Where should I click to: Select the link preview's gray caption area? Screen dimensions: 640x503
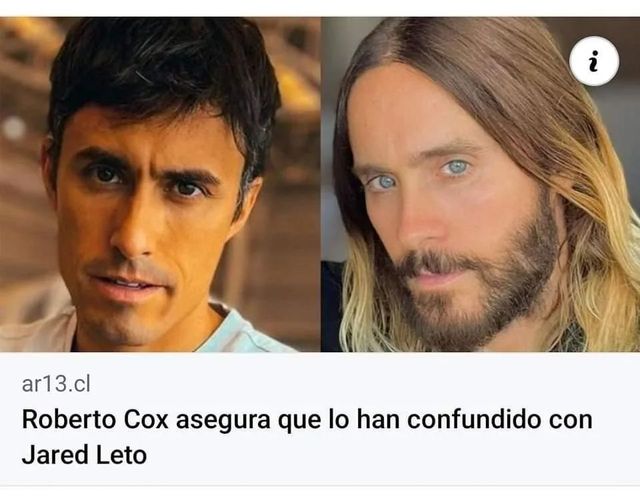point(320,418)
